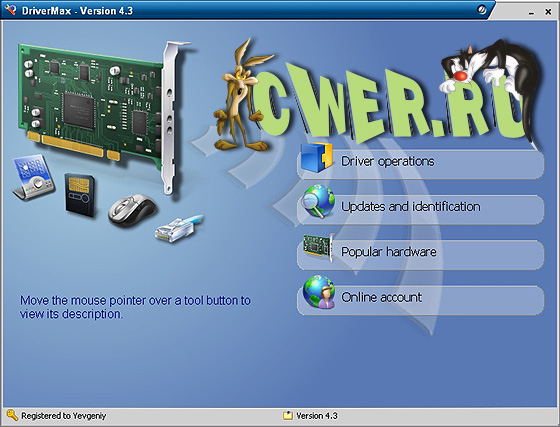
Task: Click the Version 4.3 status bar icon
Action: [288, 416]
